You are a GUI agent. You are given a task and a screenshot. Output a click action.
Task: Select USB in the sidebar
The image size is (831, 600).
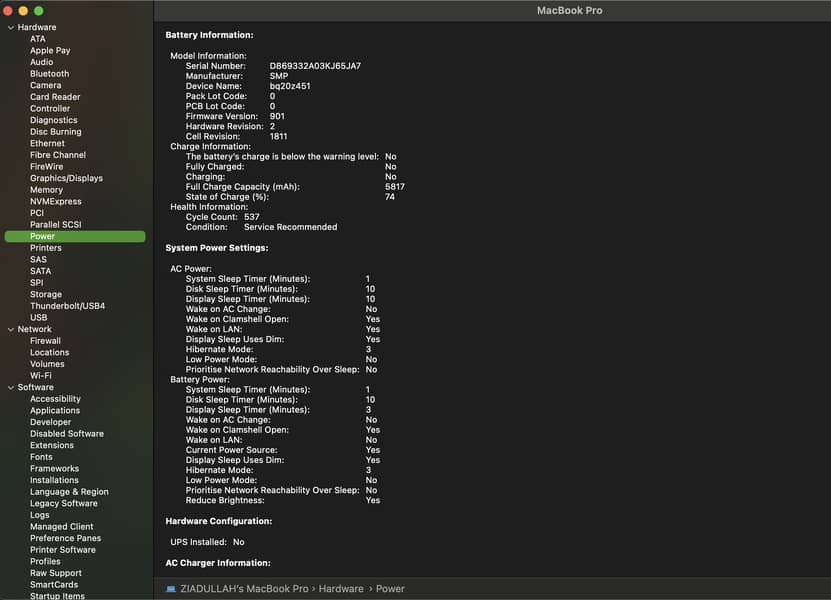point(38,319)
